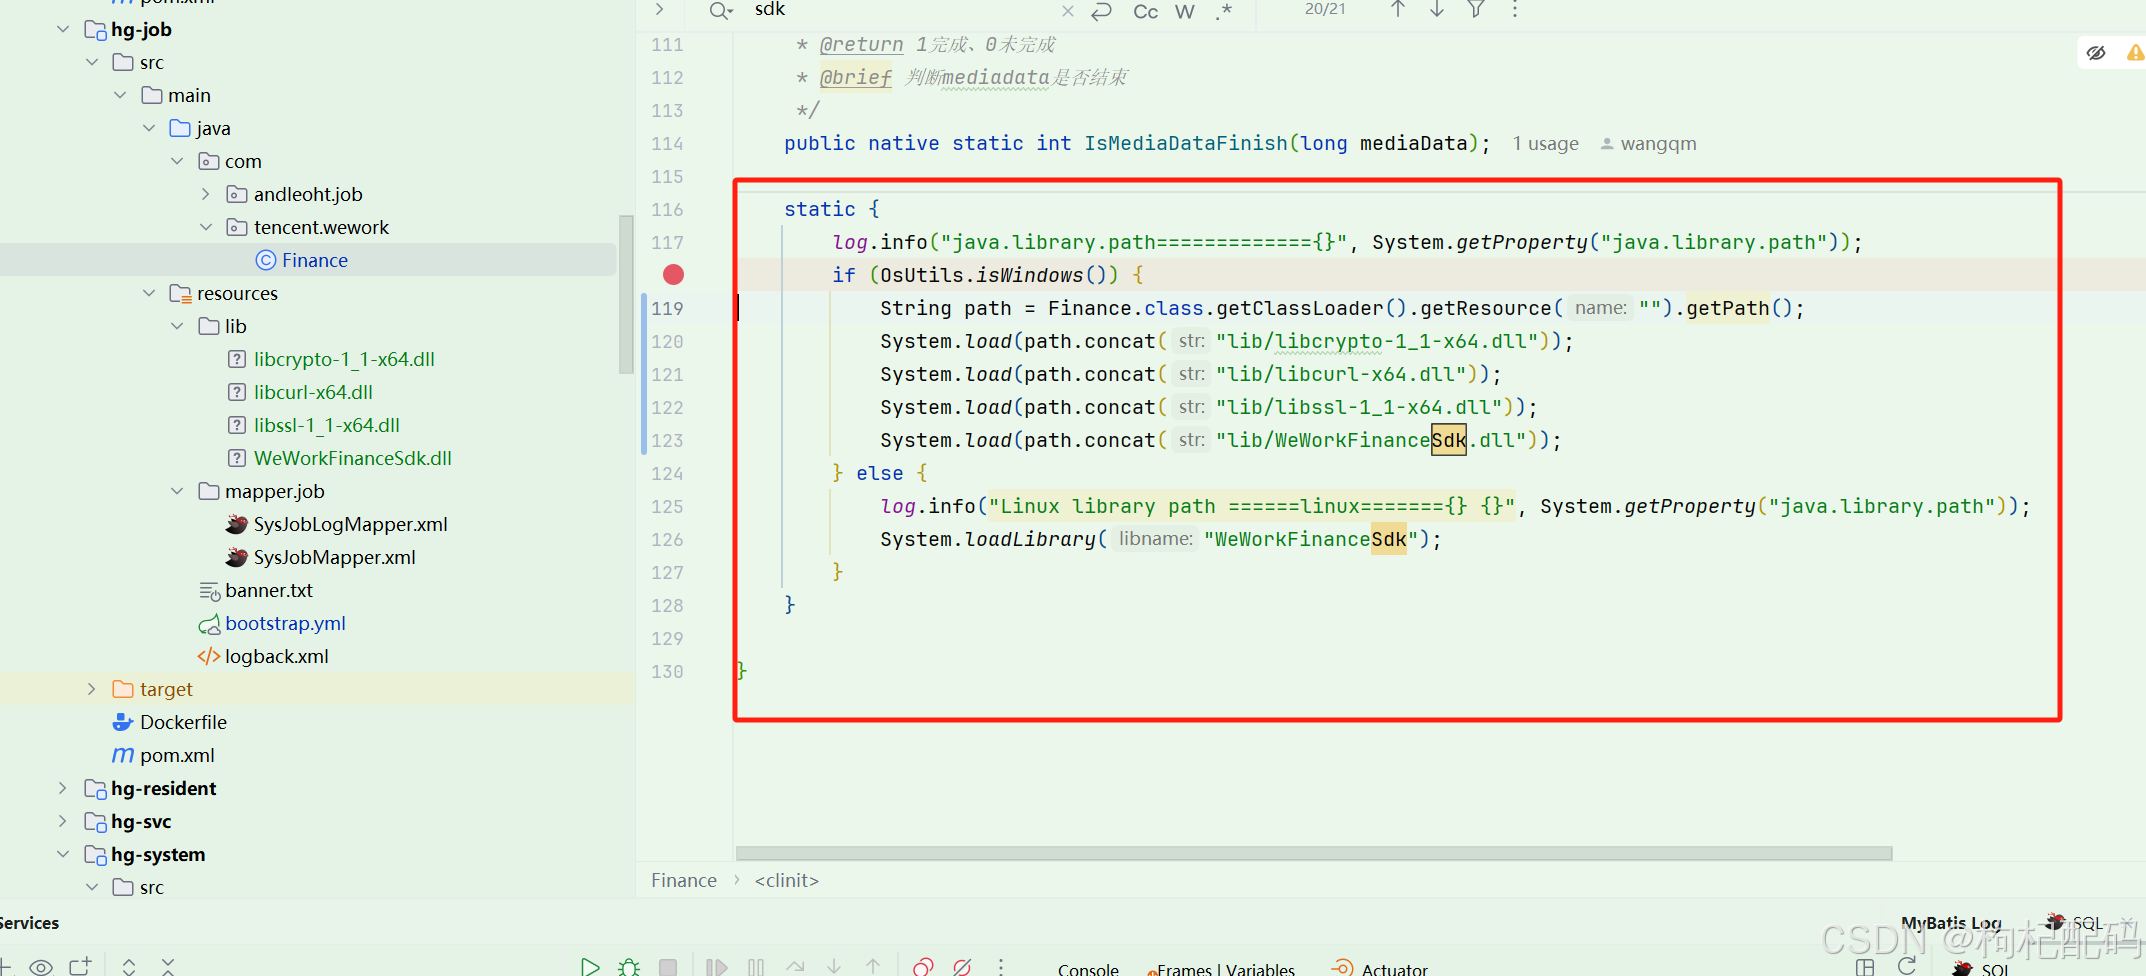Click Step Over debugger icon

click(x=795, y=966)
